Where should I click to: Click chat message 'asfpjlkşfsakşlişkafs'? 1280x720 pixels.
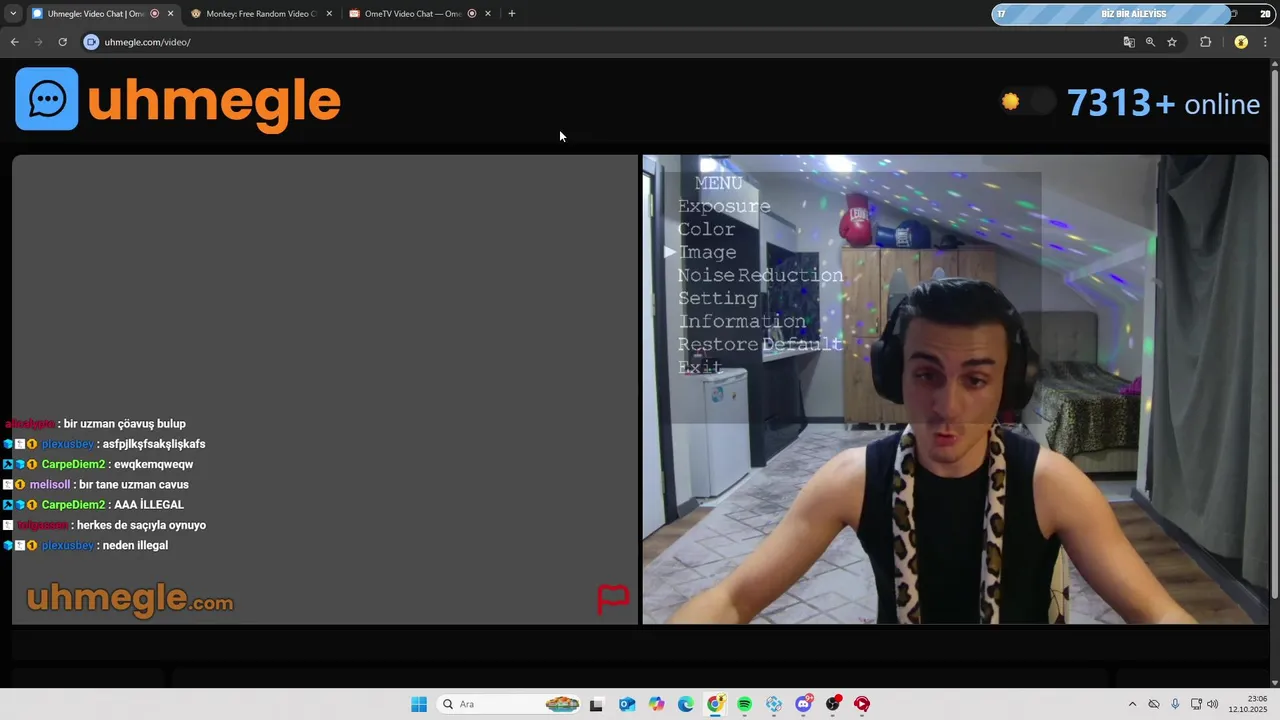tap(154, 444)
